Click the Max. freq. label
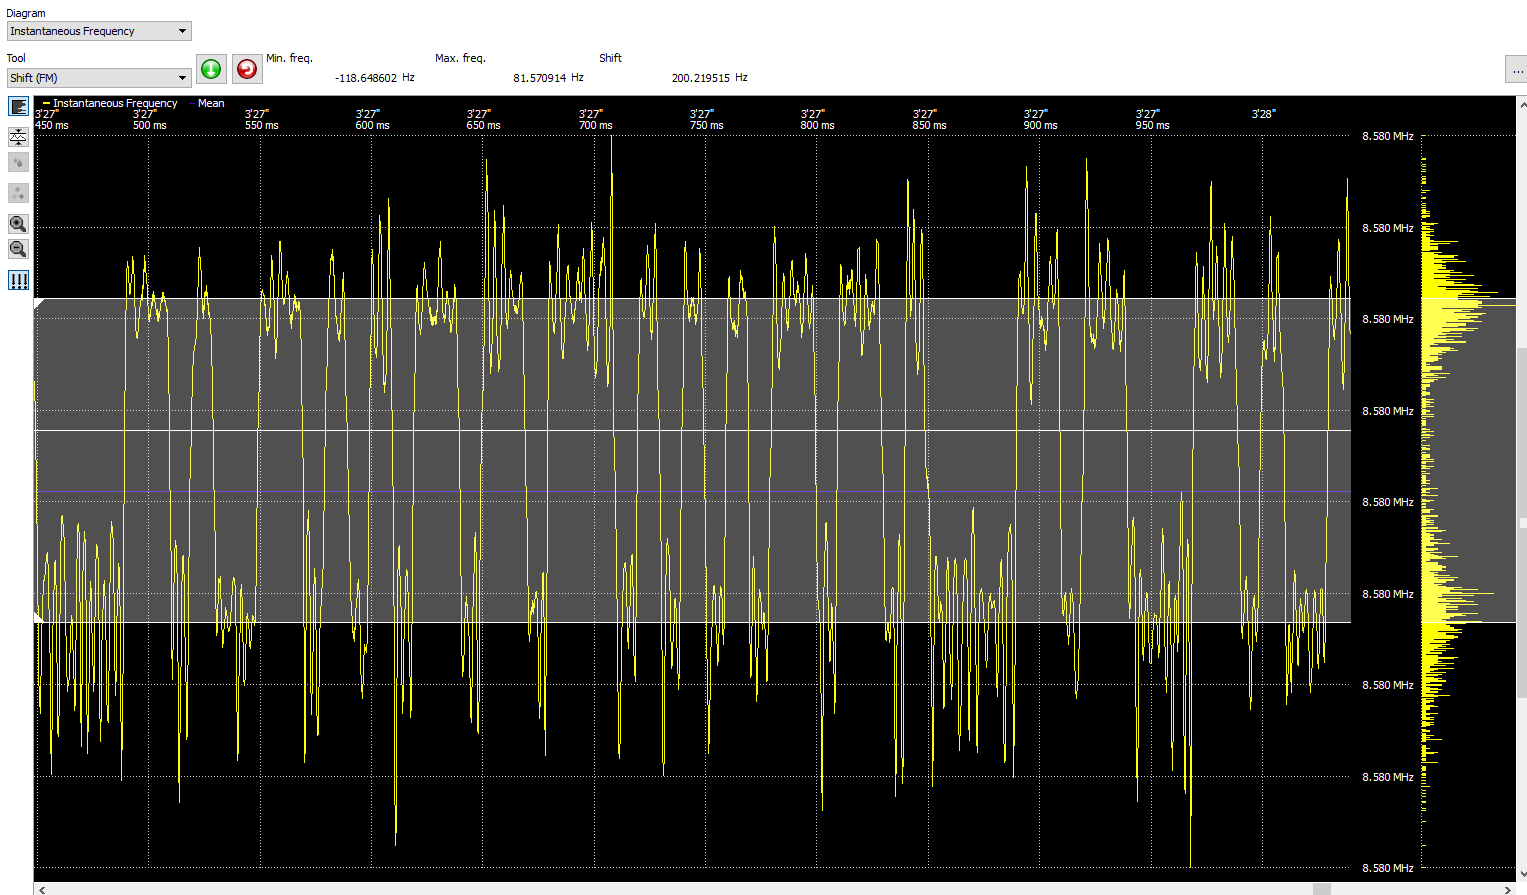The image size is (1527, 895). [x=460, y=58]
